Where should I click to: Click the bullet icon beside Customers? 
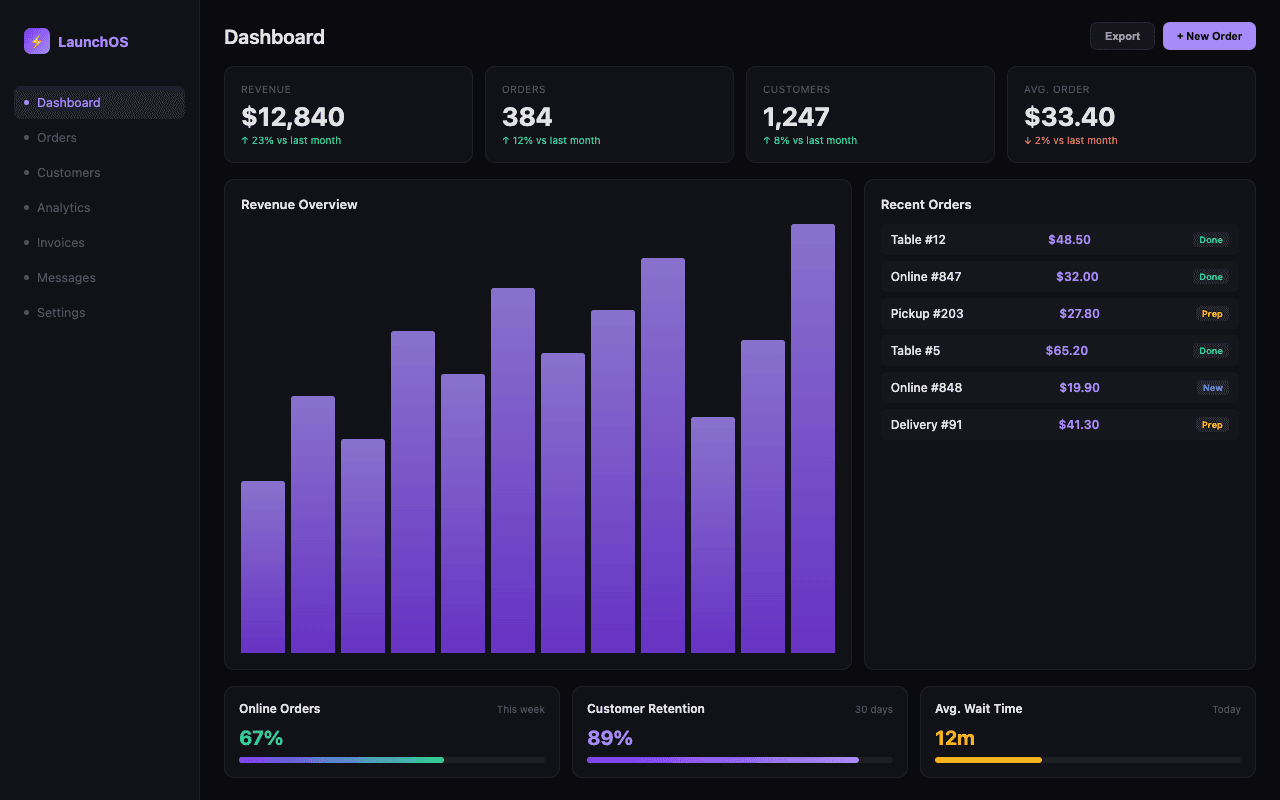click(x=24, y=172)
